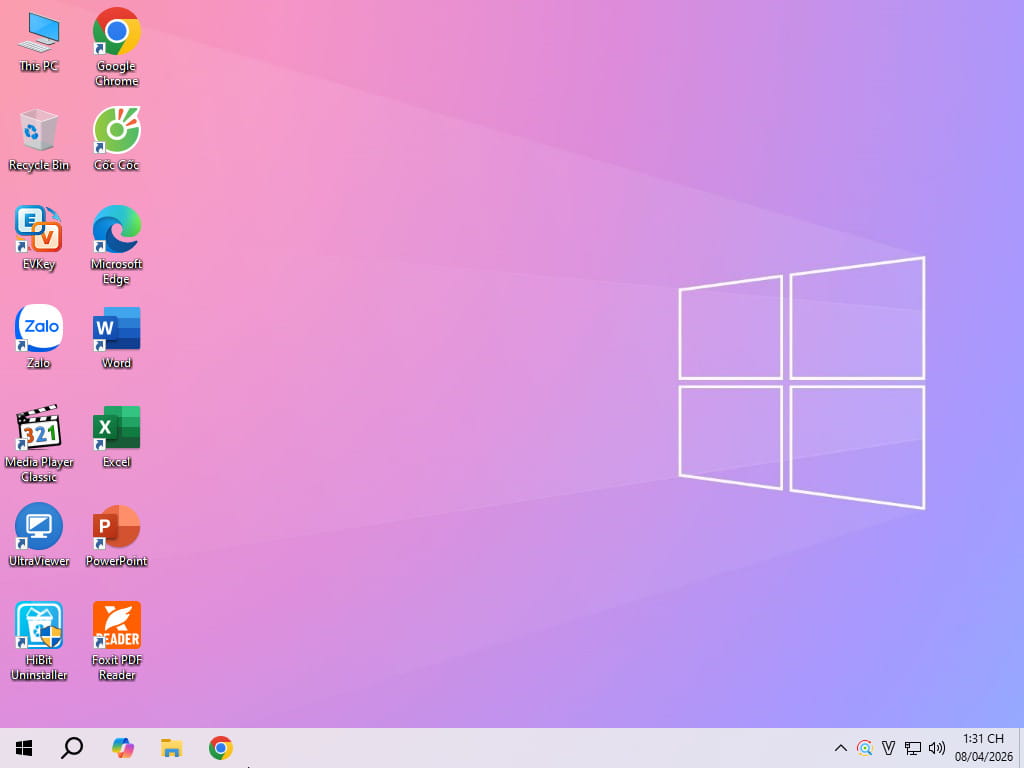Select the HiBit Uninstaller shortcut
The width and height of the screenshot is (1024, 768).
(39, 642)
